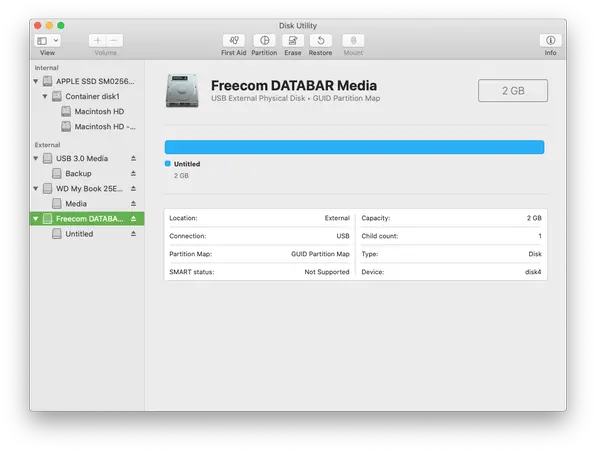Click the yellow minimize window button
Image resolution: width=595 pixels, height=450 pixels.
pyautogui.click(x=49, y=25)
